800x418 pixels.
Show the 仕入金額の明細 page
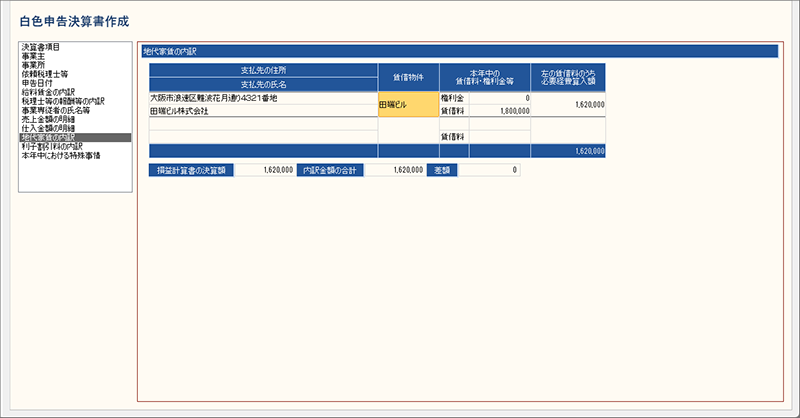pos(48,128)
